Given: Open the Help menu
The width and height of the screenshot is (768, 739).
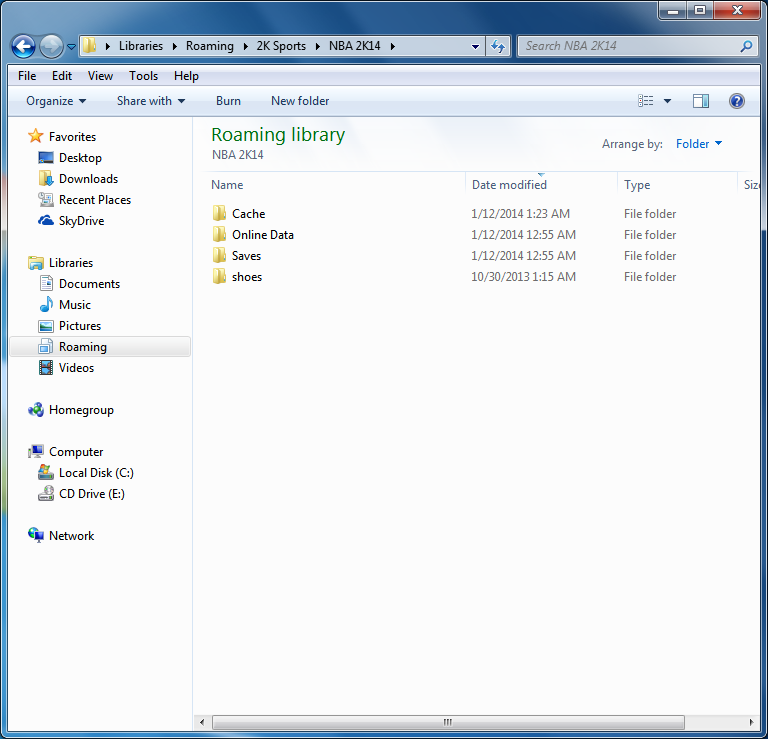Looking at the screenshot, I should coord(186,76).
